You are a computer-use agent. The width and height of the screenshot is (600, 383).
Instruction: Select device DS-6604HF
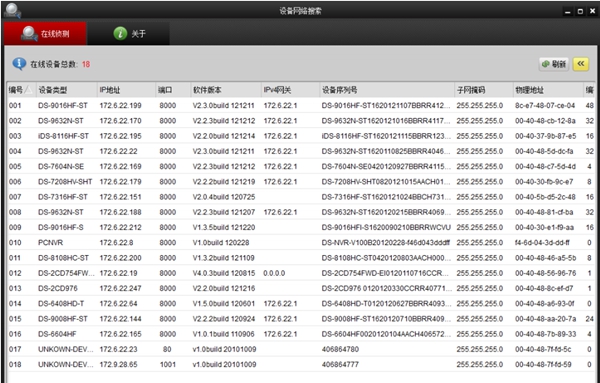coord(57,334)
